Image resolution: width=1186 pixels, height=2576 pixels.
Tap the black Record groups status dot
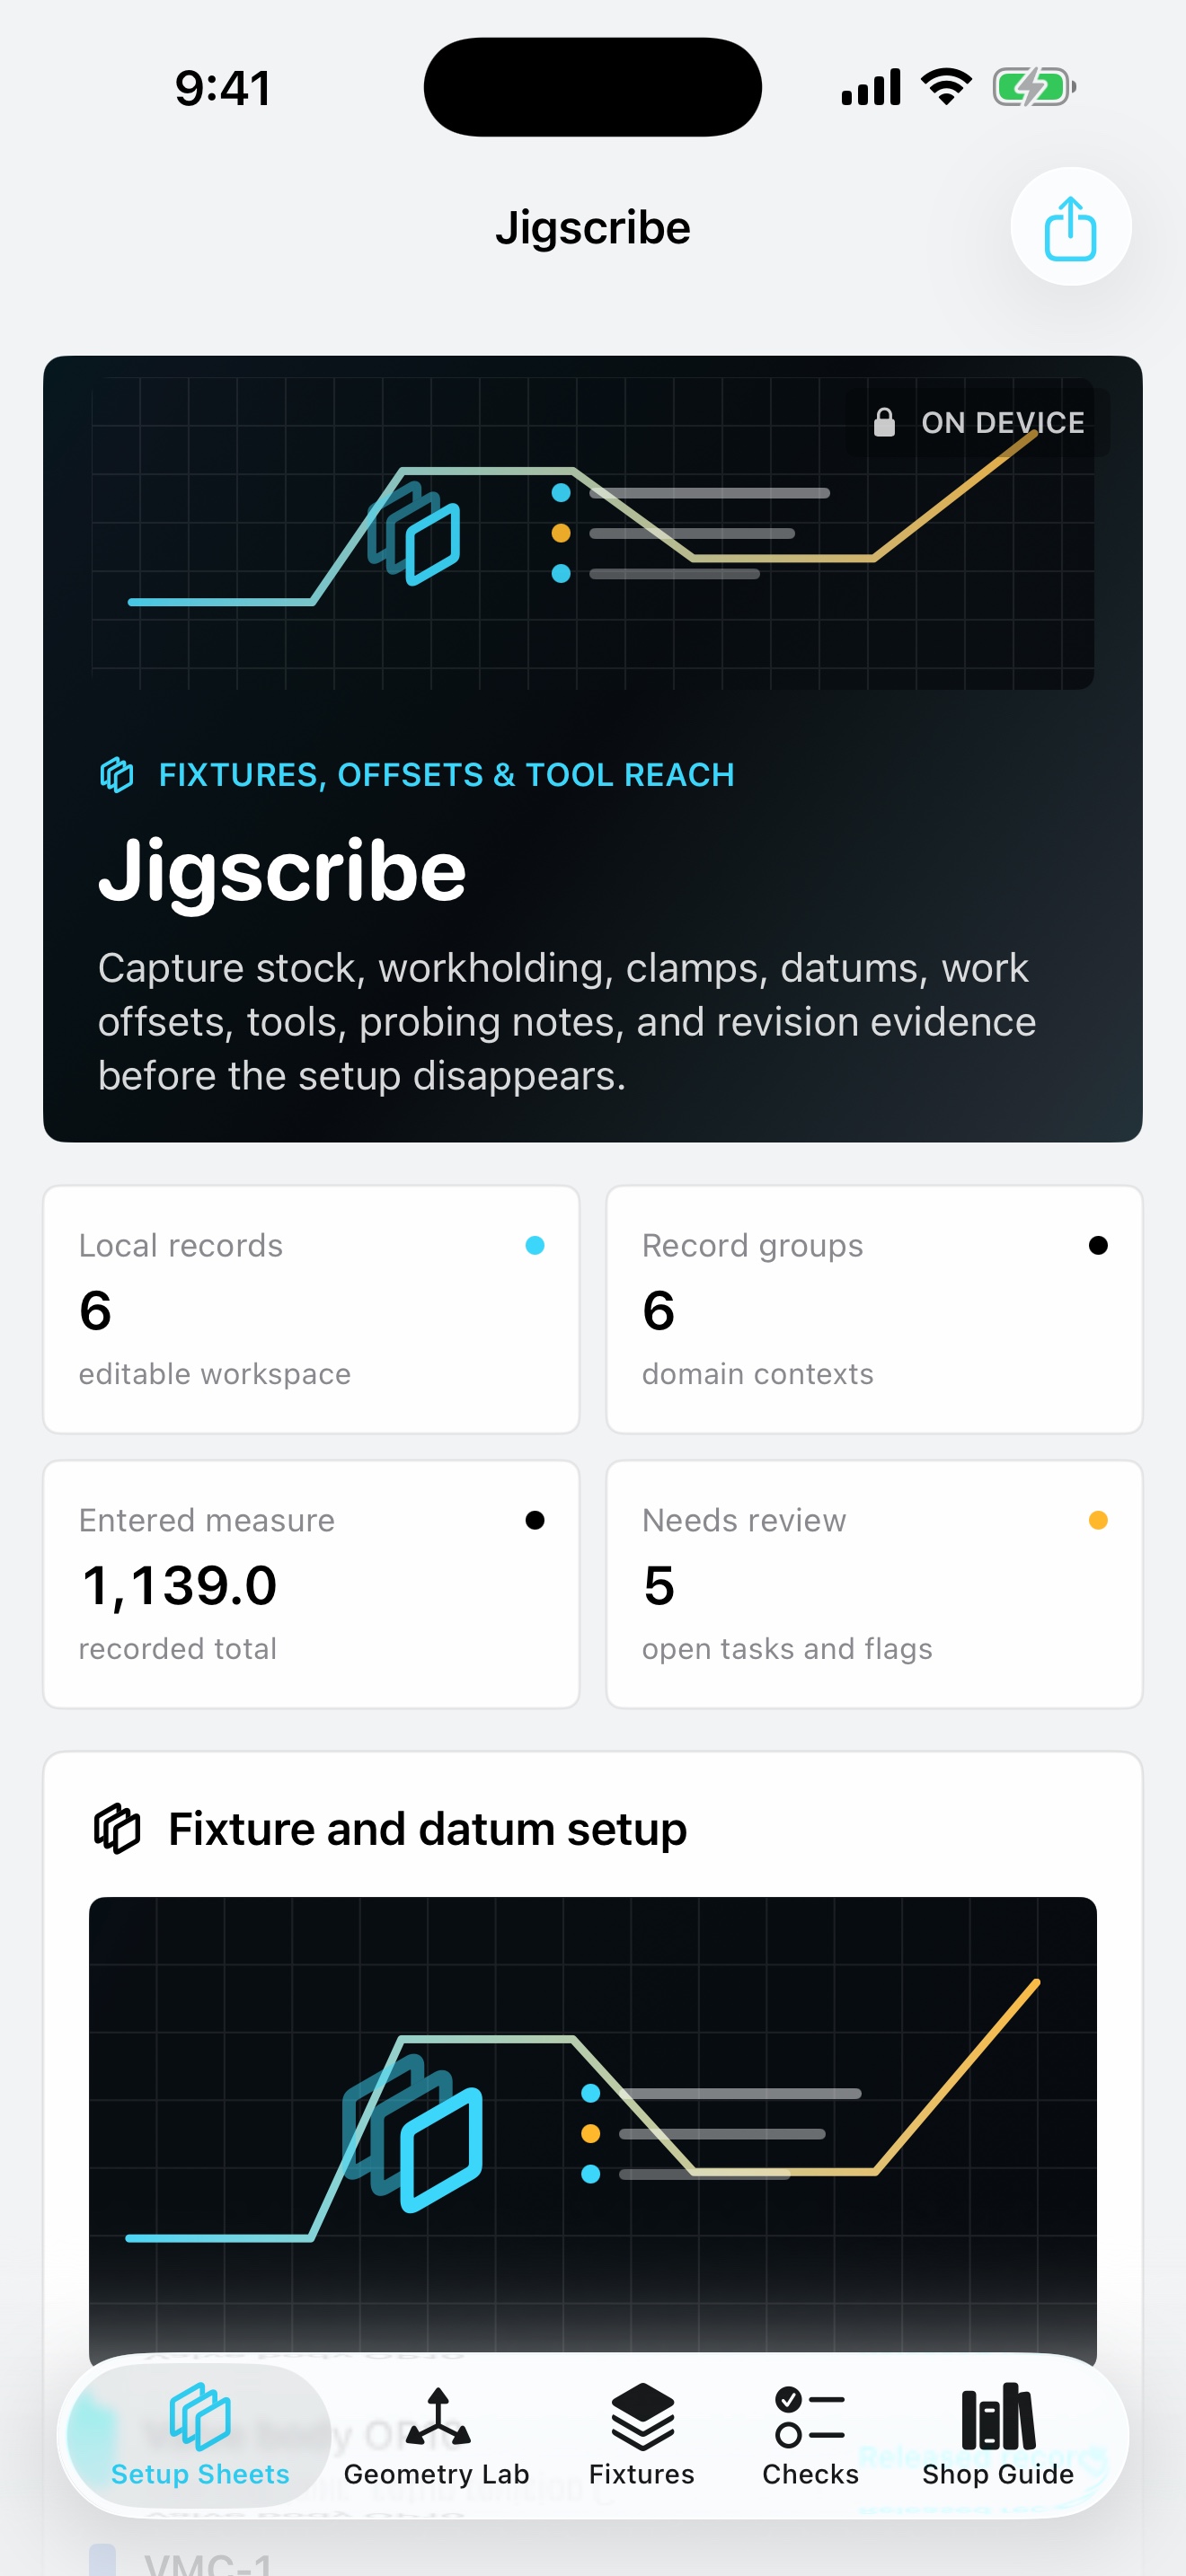(1098, 1245)
